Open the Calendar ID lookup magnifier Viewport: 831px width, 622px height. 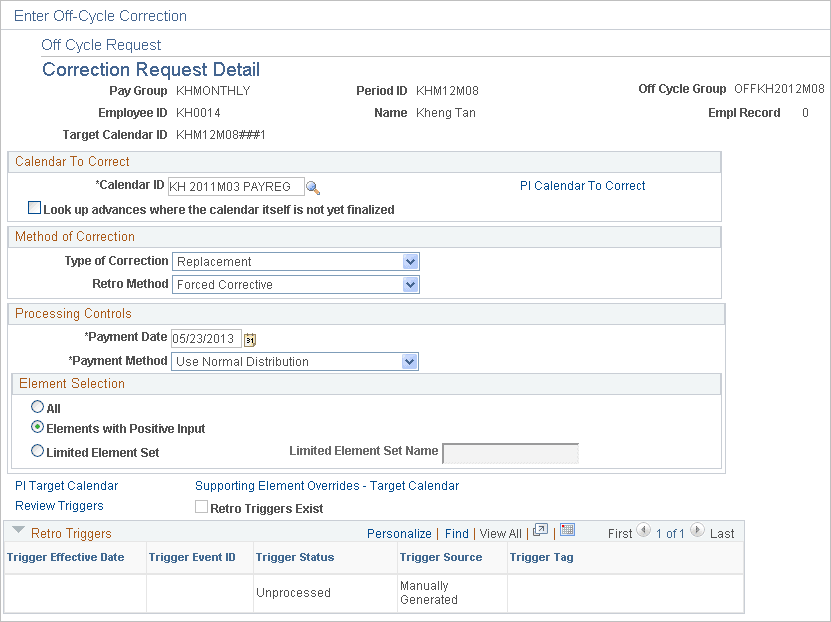314,186
